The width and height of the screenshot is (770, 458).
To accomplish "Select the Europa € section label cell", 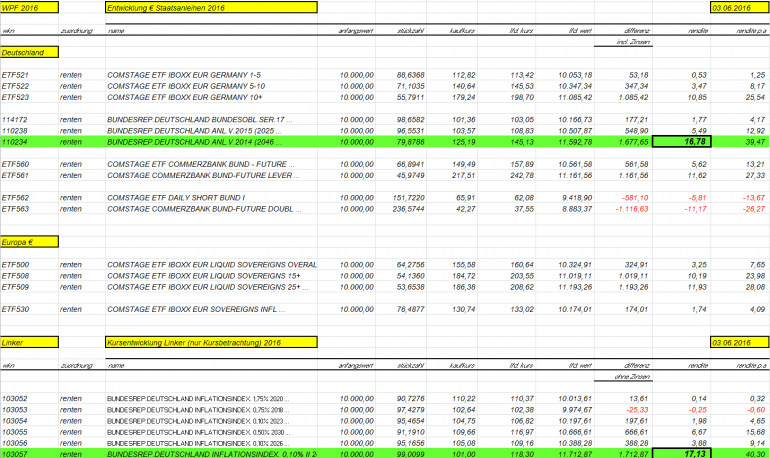I will 29,242.
